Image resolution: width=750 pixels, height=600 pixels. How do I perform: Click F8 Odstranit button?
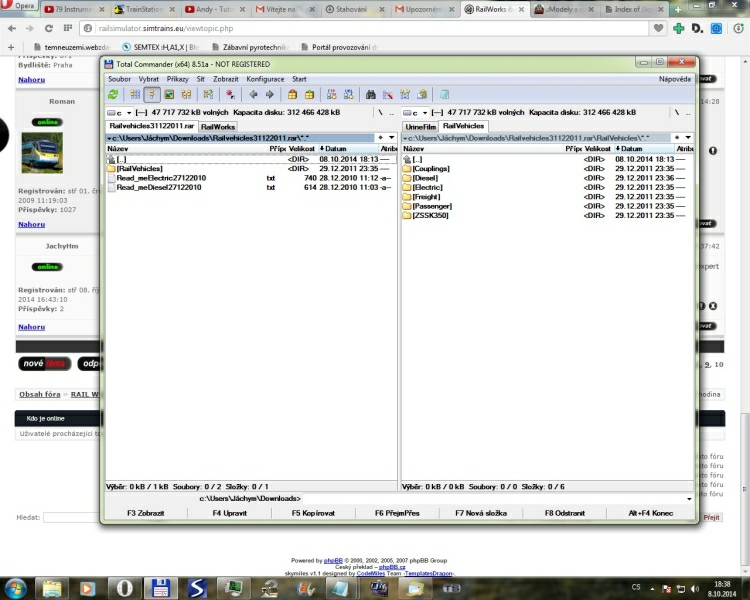[x=564, y=513]
